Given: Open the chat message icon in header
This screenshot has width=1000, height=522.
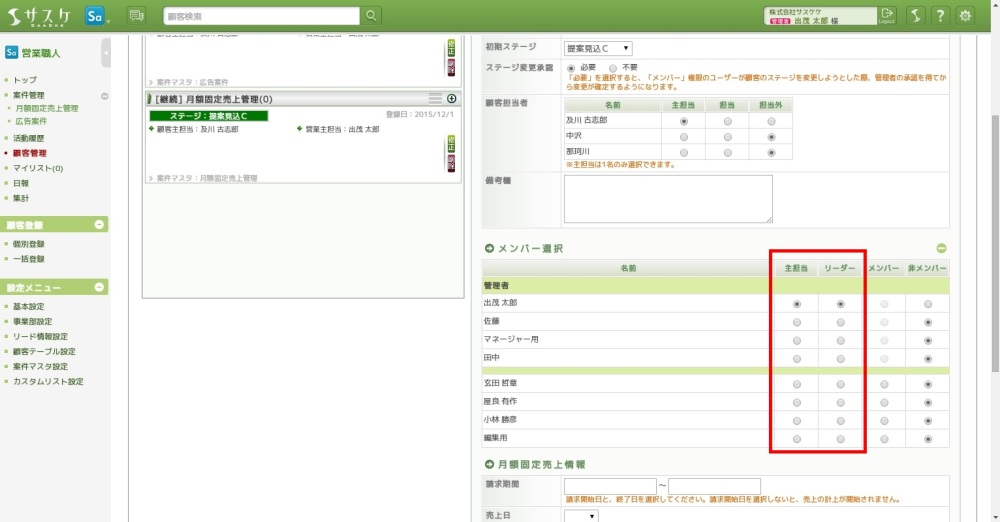Looking at the screenshot, I should 136,15.
